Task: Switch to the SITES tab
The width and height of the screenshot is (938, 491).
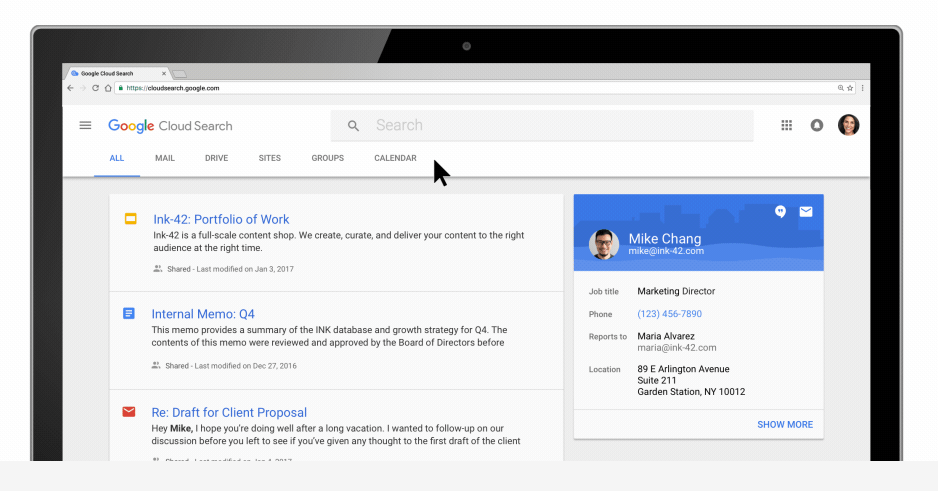Action: 270,158
